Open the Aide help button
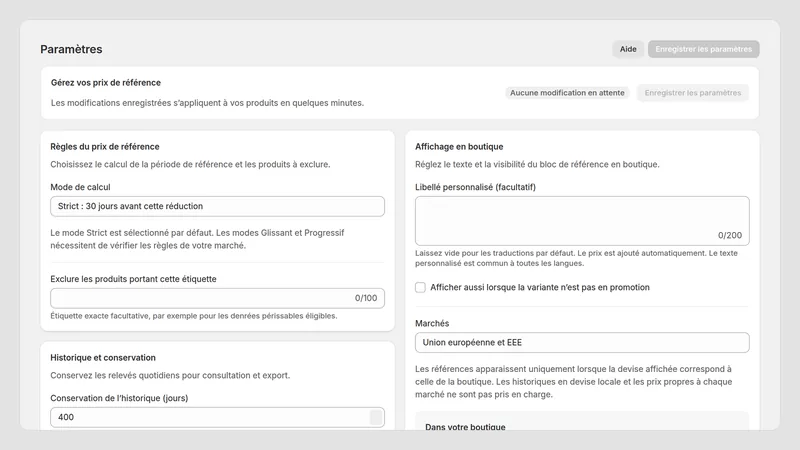800x450 pixels. pyautogui.click(x=628, y=49)
